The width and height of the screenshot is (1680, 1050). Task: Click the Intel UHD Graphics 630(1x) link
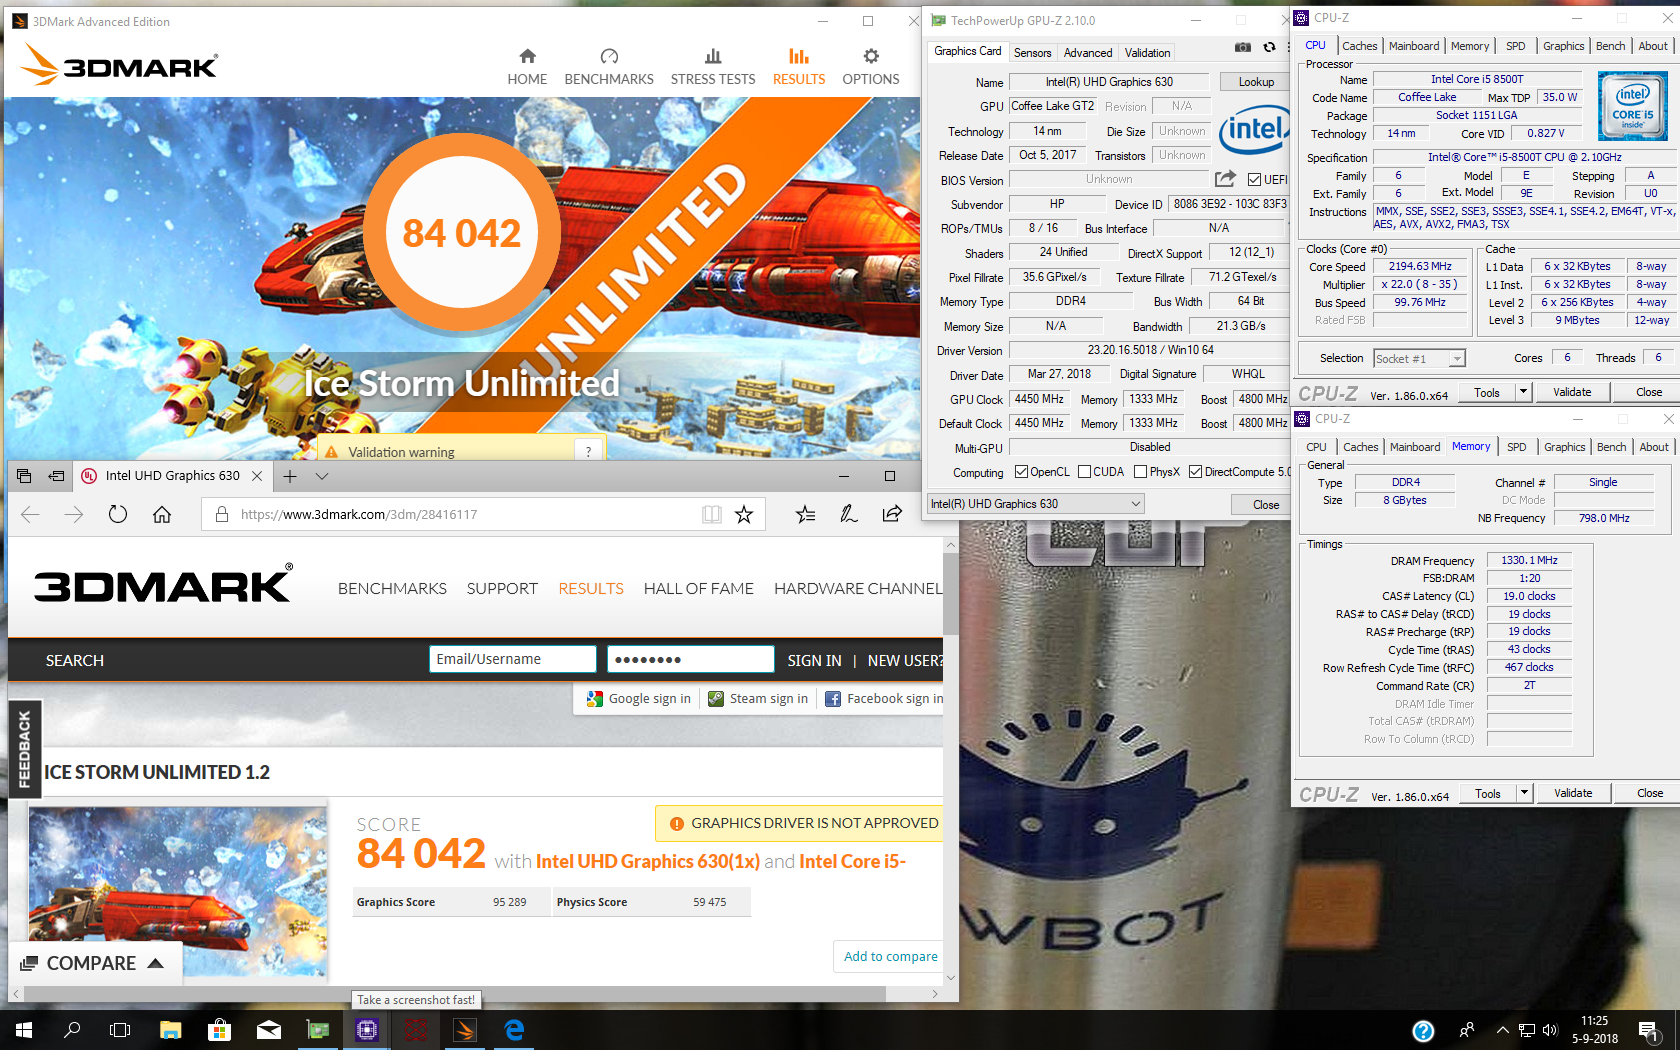647,861
